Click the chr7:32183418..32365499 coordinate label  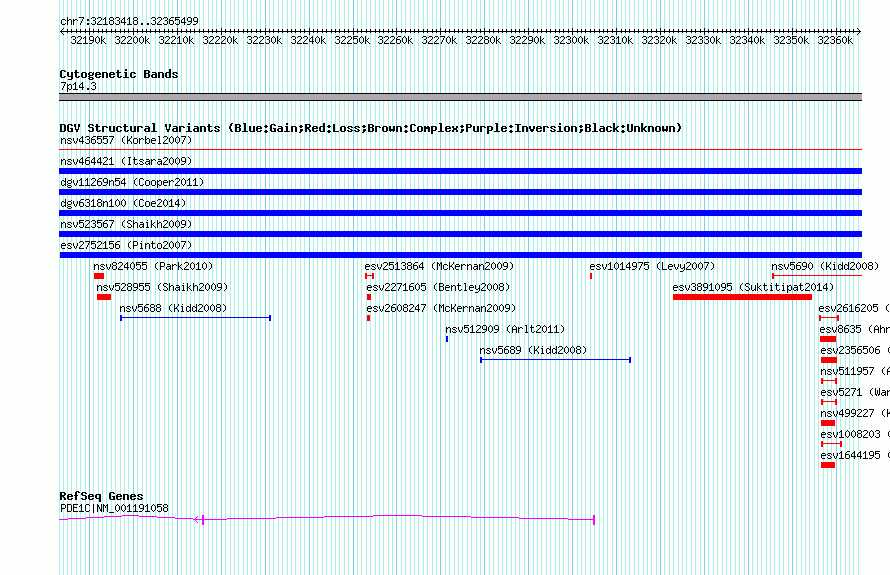[129, 22]
